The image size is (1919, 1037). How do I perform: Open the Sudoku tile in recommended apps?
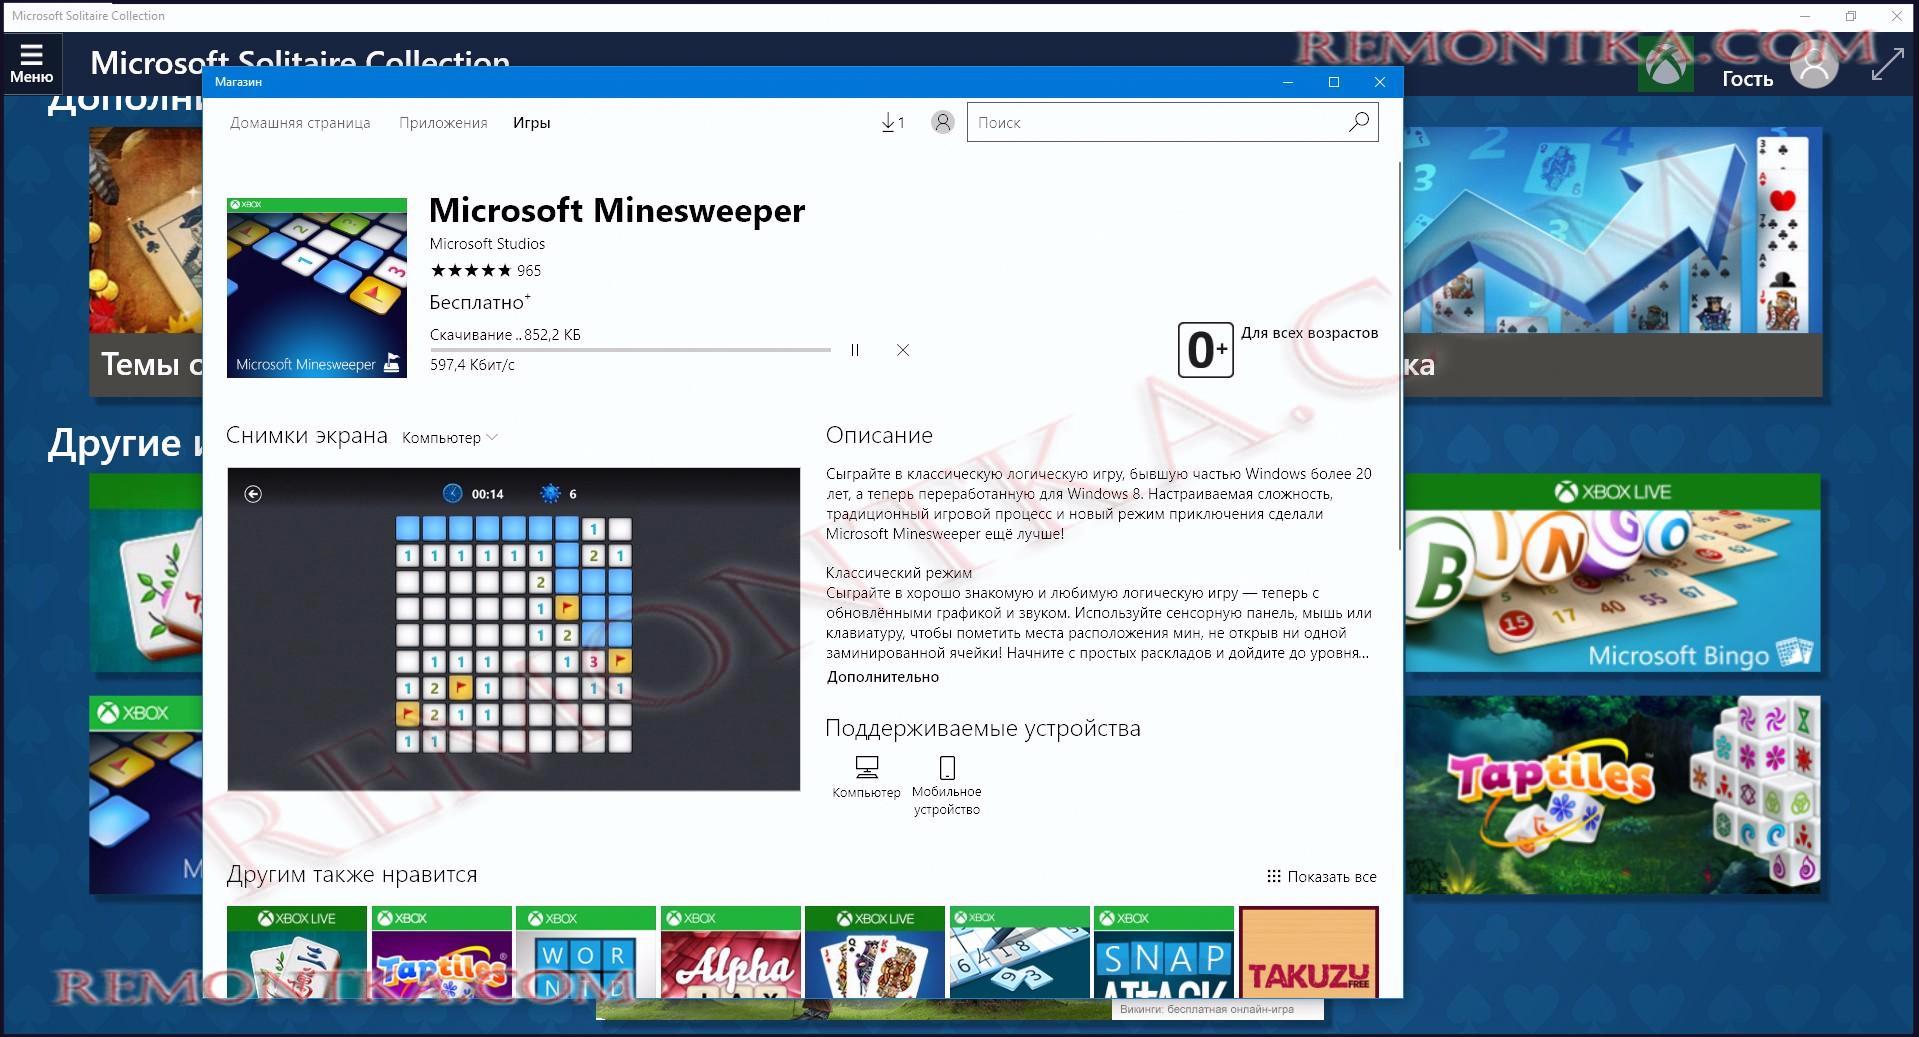[1020, 952]
